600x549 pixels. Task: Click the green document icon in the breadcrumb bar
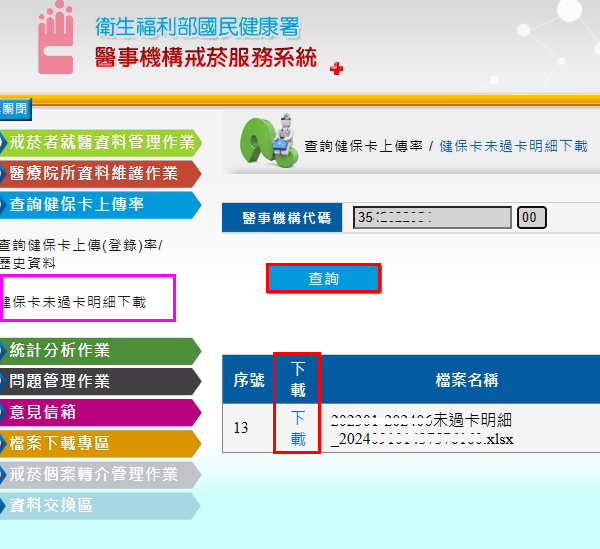(266, 143)
